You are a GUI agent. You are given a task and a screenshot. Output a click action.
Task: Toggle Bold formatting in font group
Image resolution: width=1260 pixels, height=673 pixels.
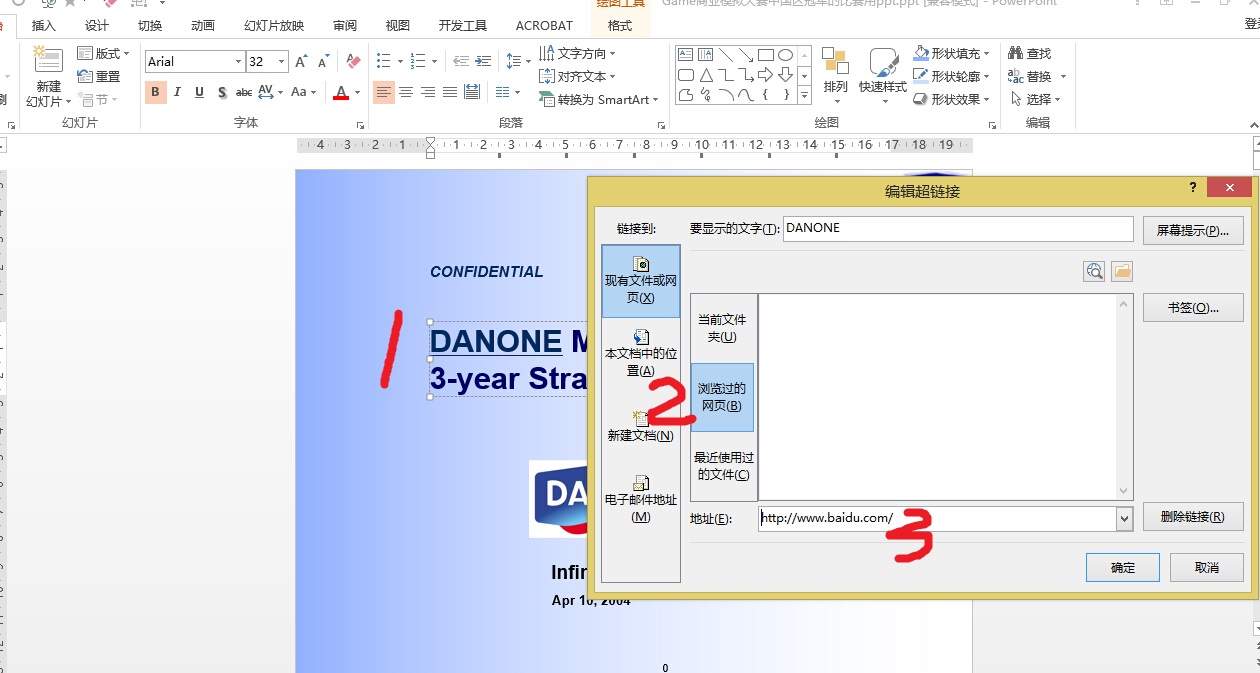[x=155, y=92]
